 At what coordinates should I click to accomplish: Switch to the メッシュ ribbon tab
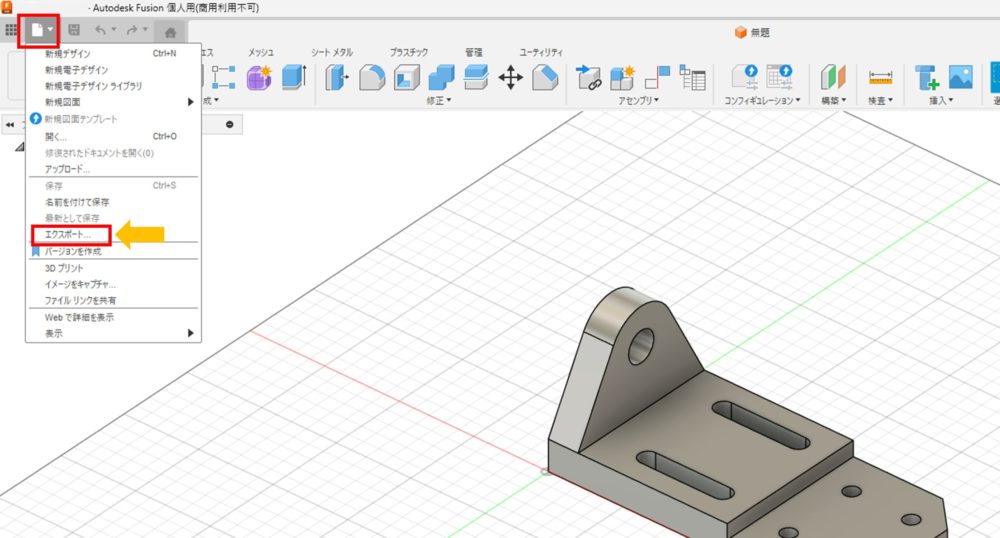[x=261, y=52]
